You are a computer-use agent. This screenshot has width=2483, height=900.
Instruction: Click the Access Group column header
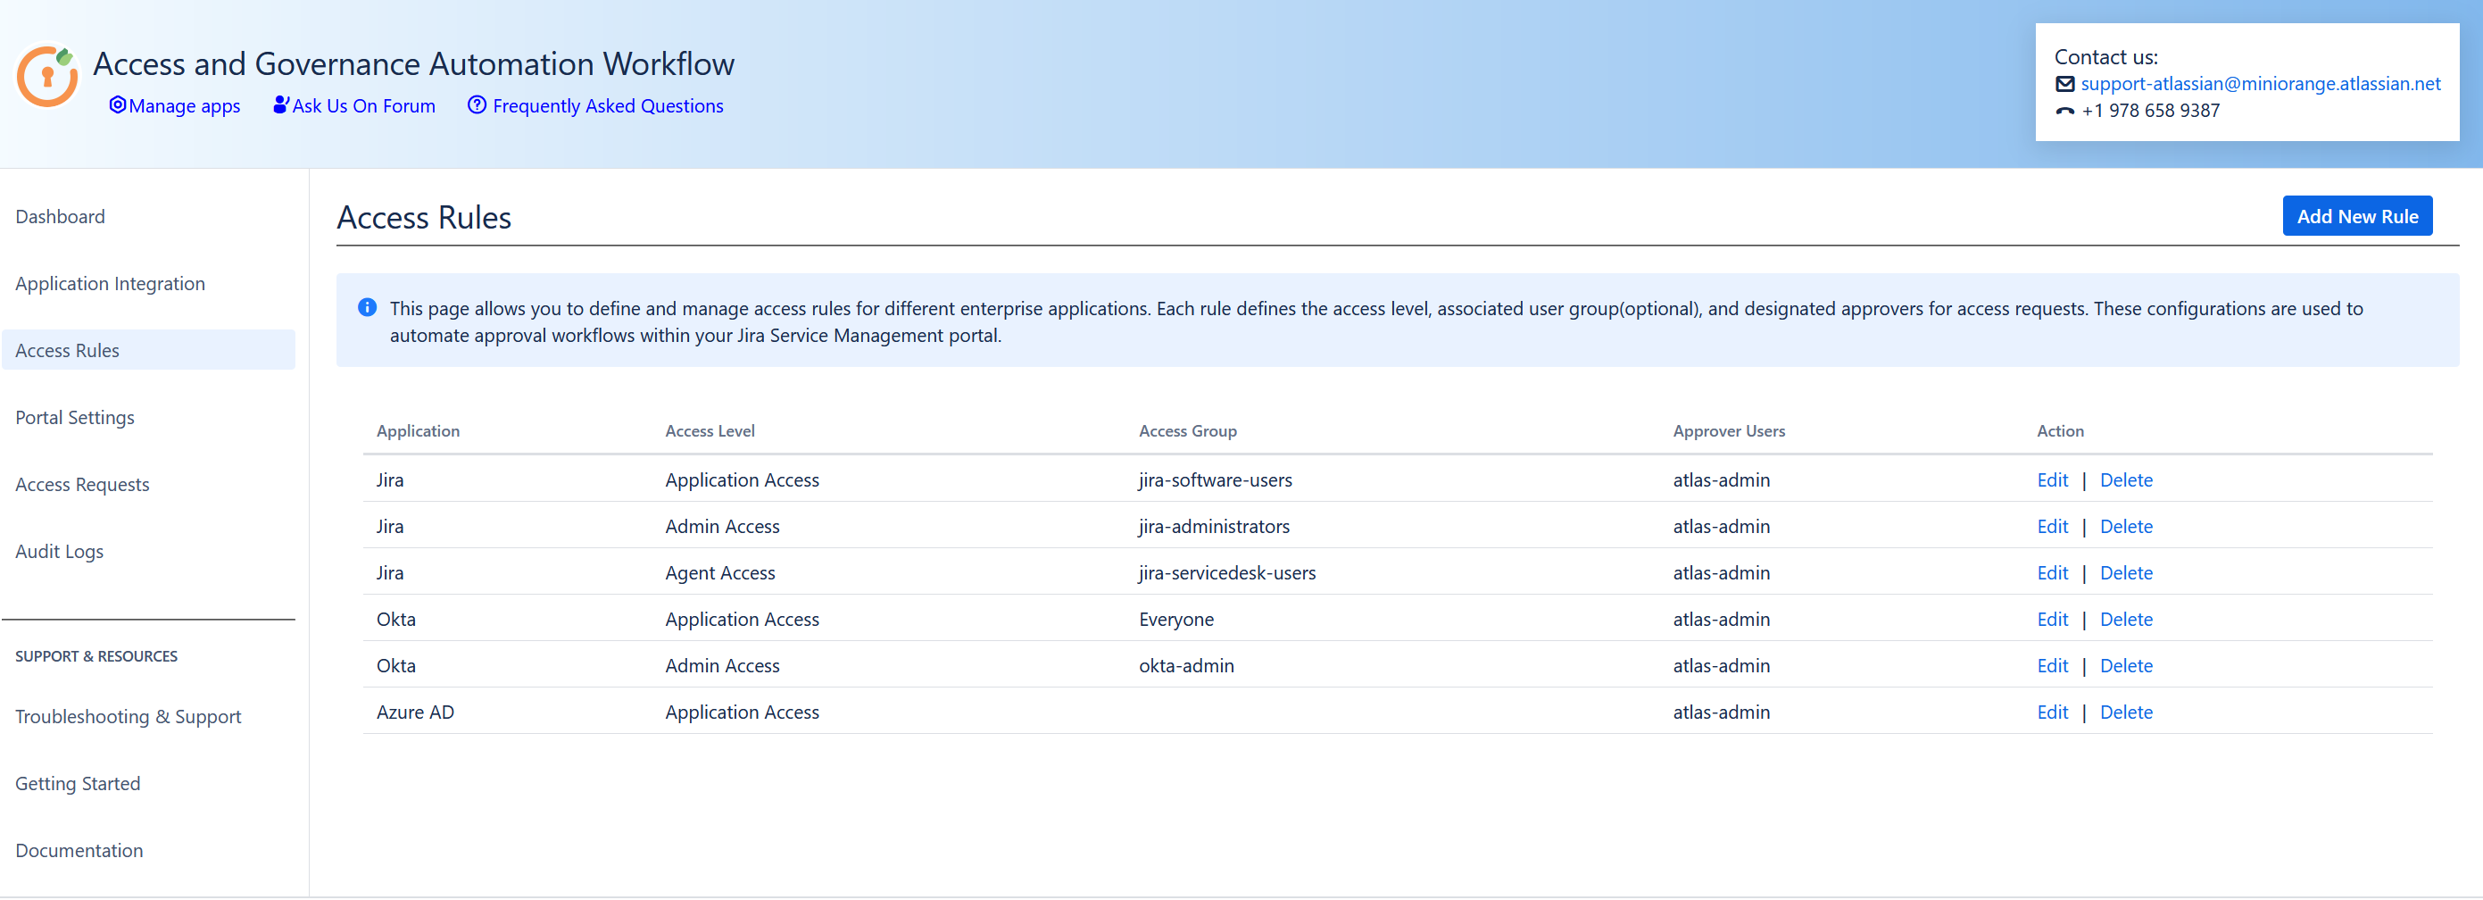pyautogui.click(x=1188, y=431)
